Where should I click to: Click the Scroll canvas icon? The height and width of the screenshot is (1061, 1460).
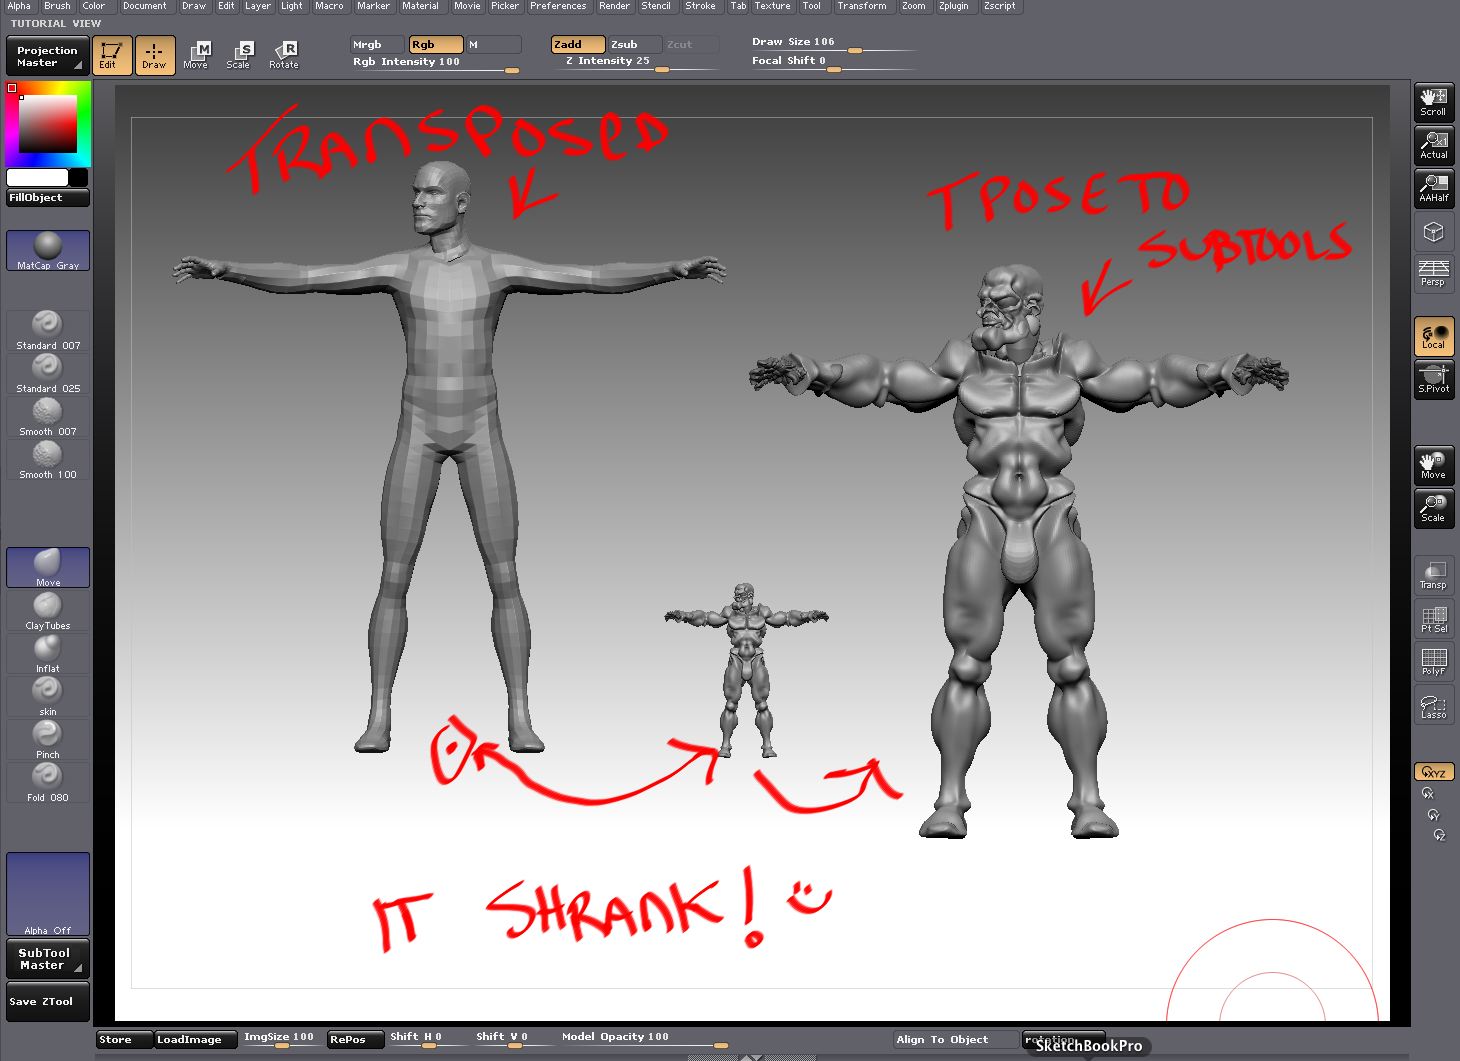1433,102
